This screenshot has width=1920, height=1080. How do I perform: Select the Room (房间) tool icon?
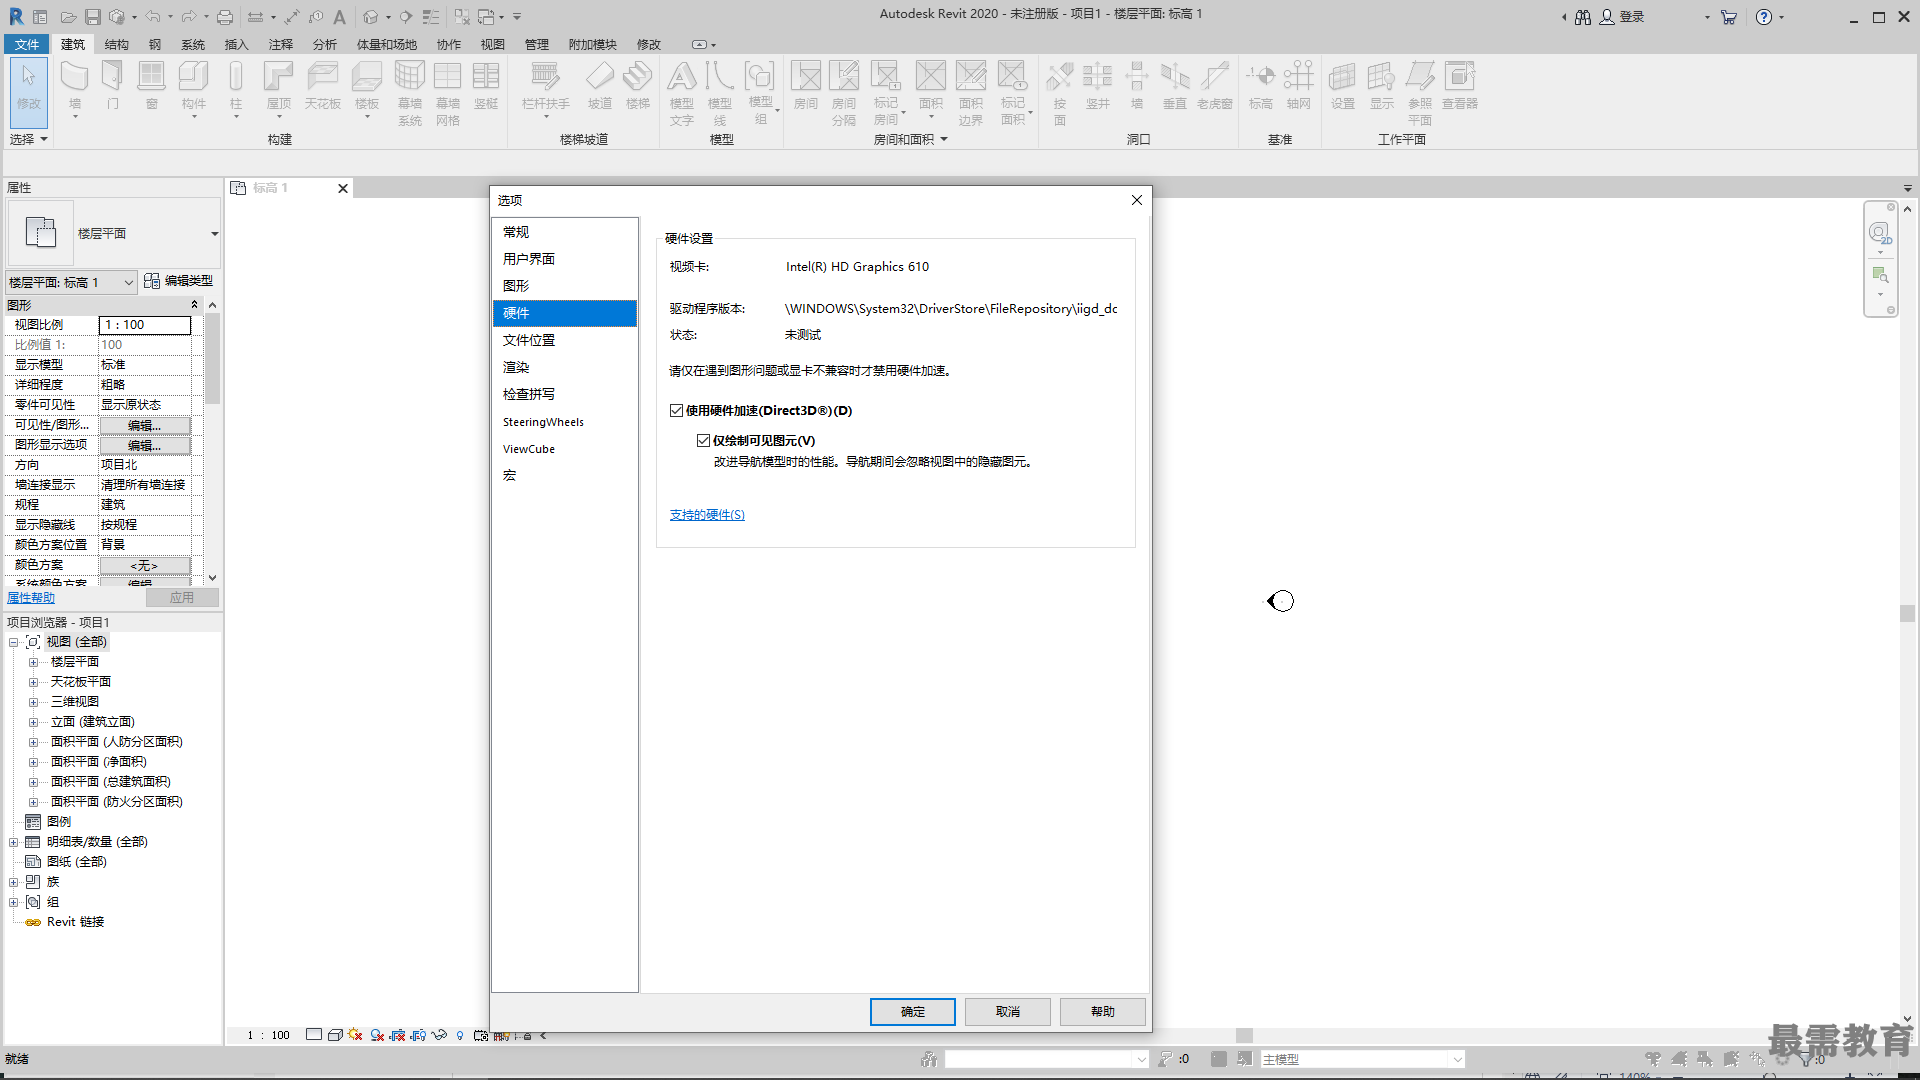[x=806, y=78]
